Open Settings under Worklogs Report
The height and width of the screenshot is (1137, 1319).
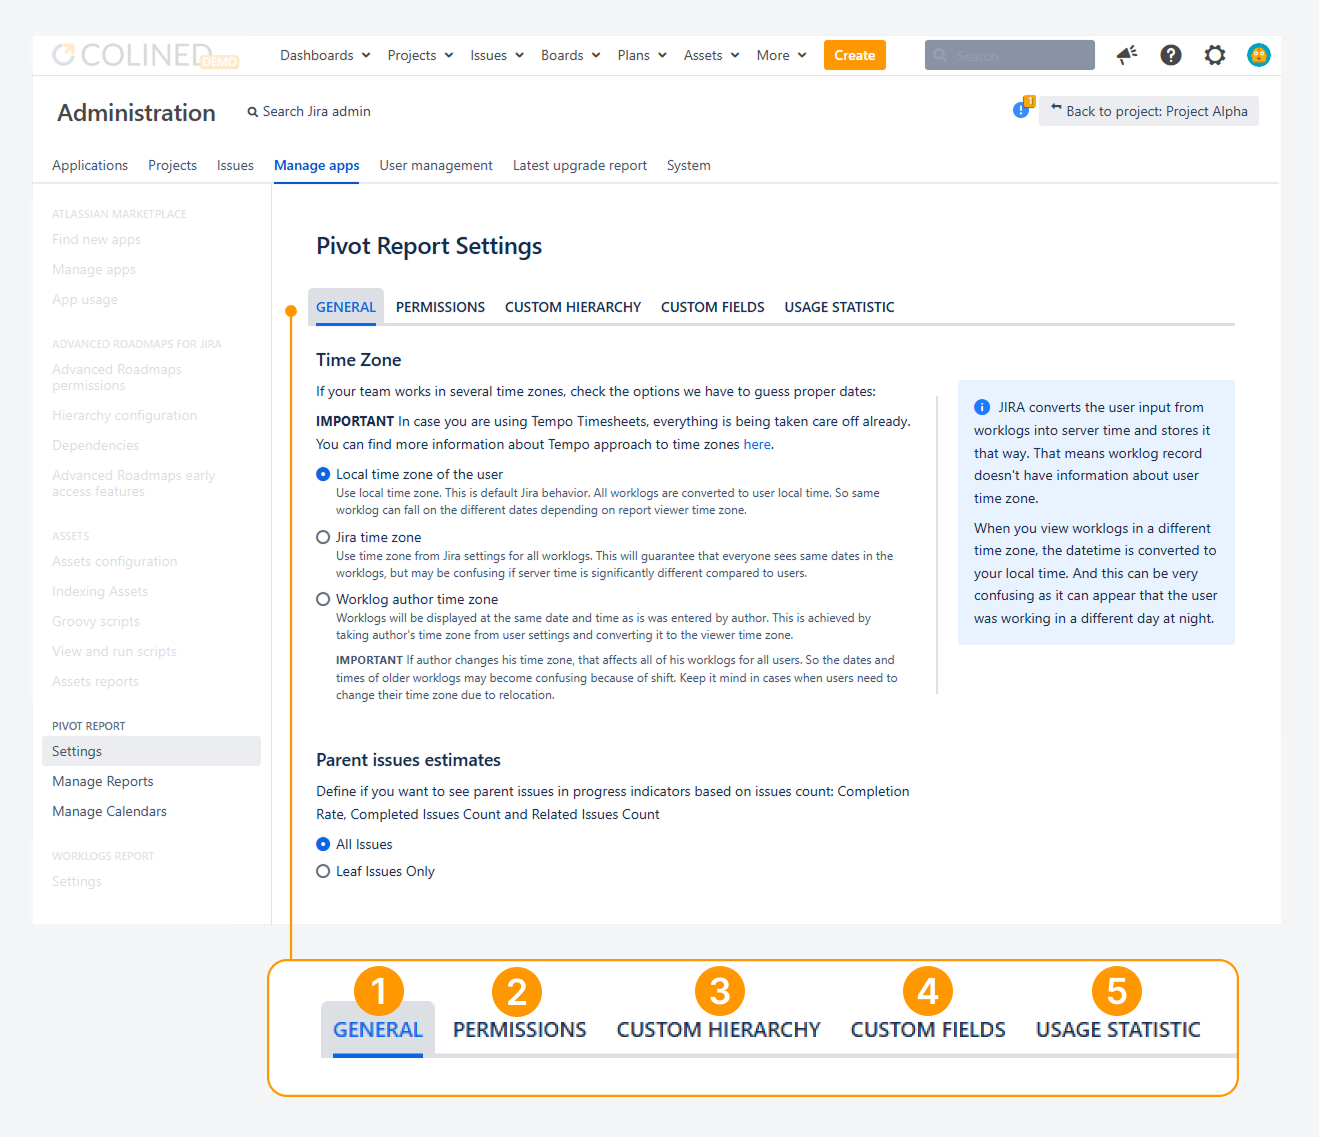coord(77,881)
